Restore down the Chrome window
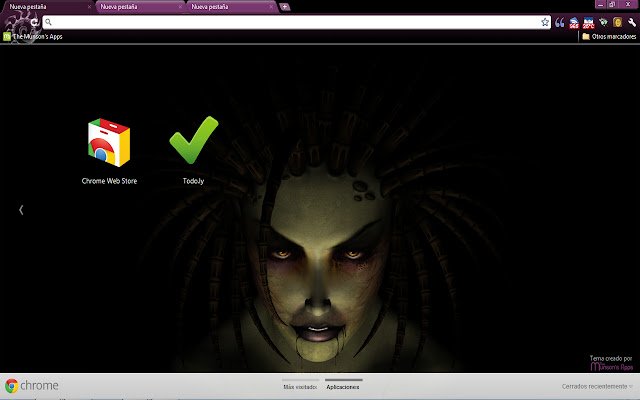This screenshot has height=400, width=640. tap(612, 4)
